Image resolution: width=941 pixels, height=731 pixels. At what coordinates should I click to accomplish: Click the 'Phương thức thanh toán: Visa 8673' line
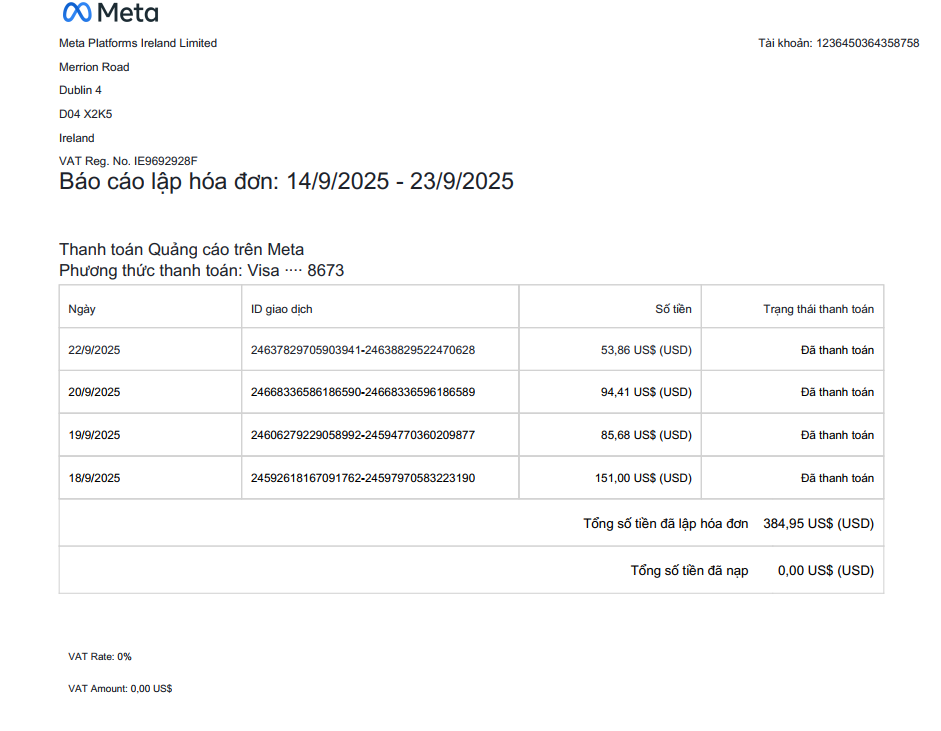202,271
